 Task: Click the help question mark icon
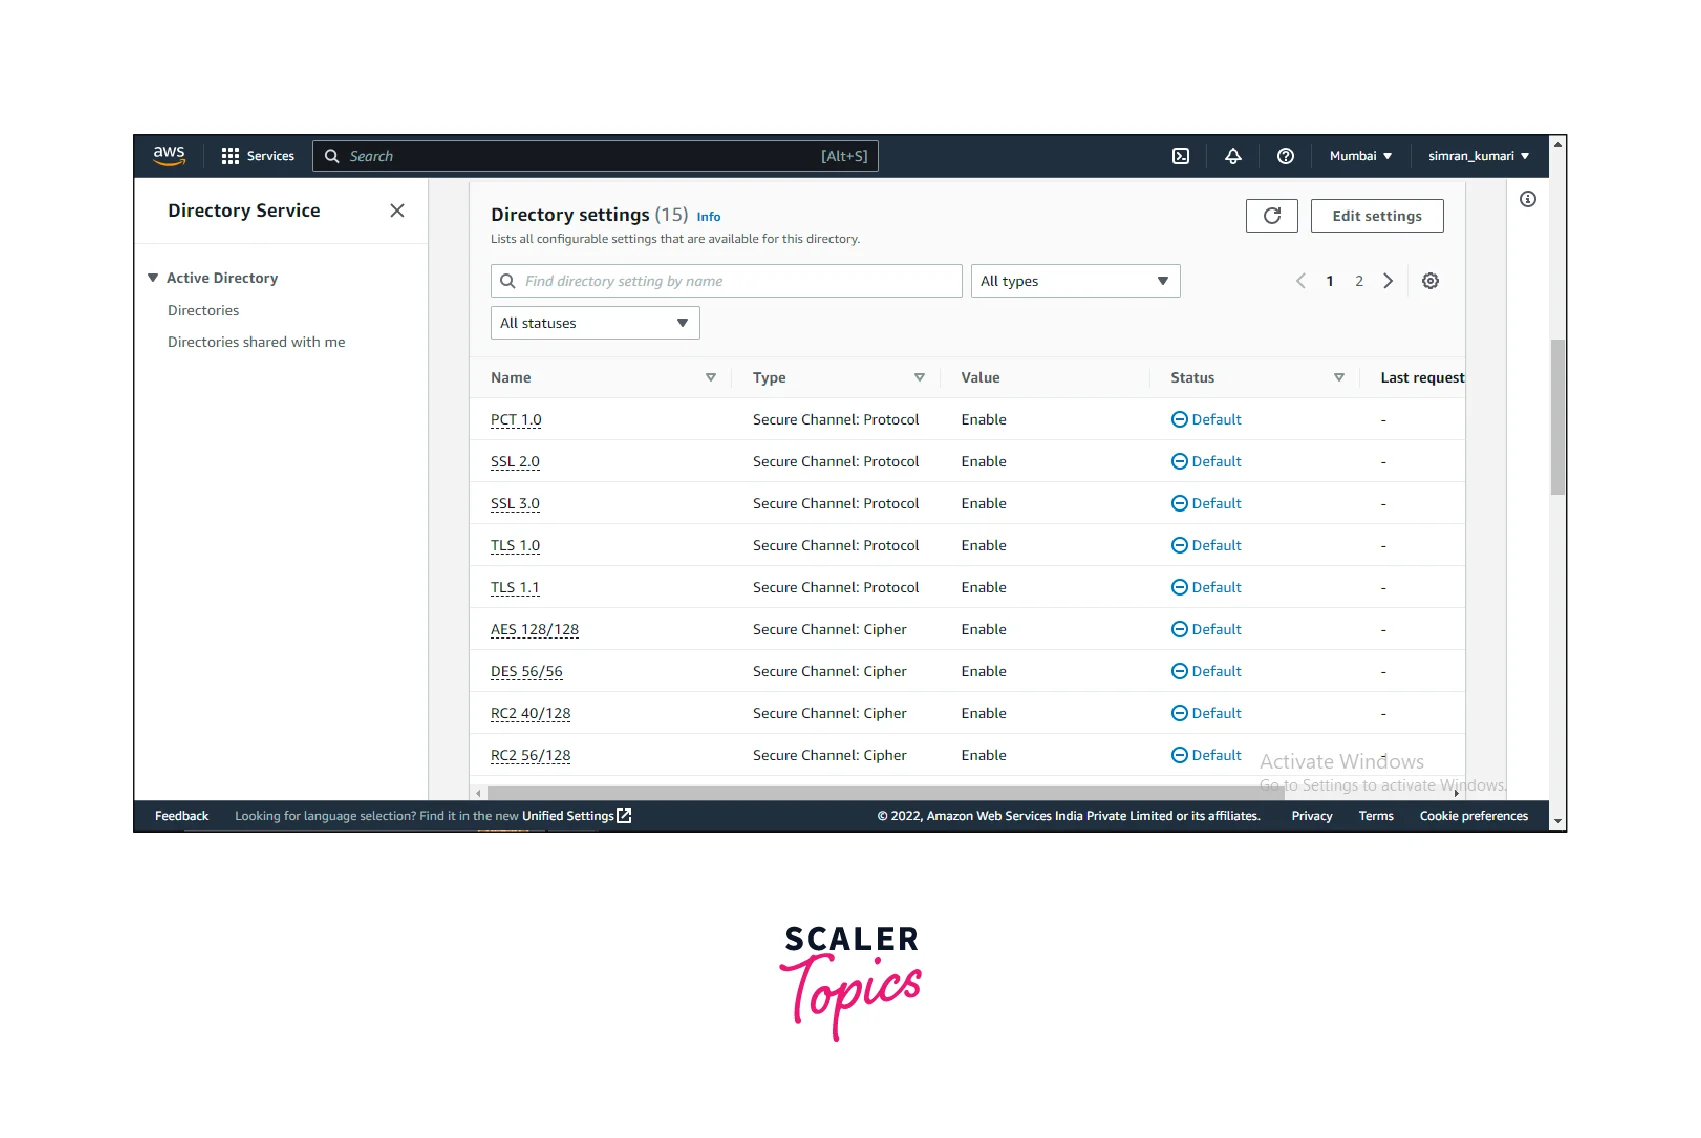click(1285, 156)
